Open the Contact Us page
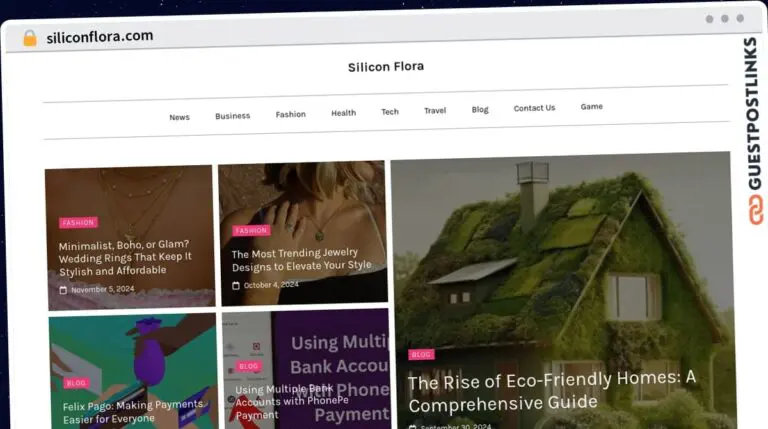Screen dimensions: 768x429 click(534, 108)
